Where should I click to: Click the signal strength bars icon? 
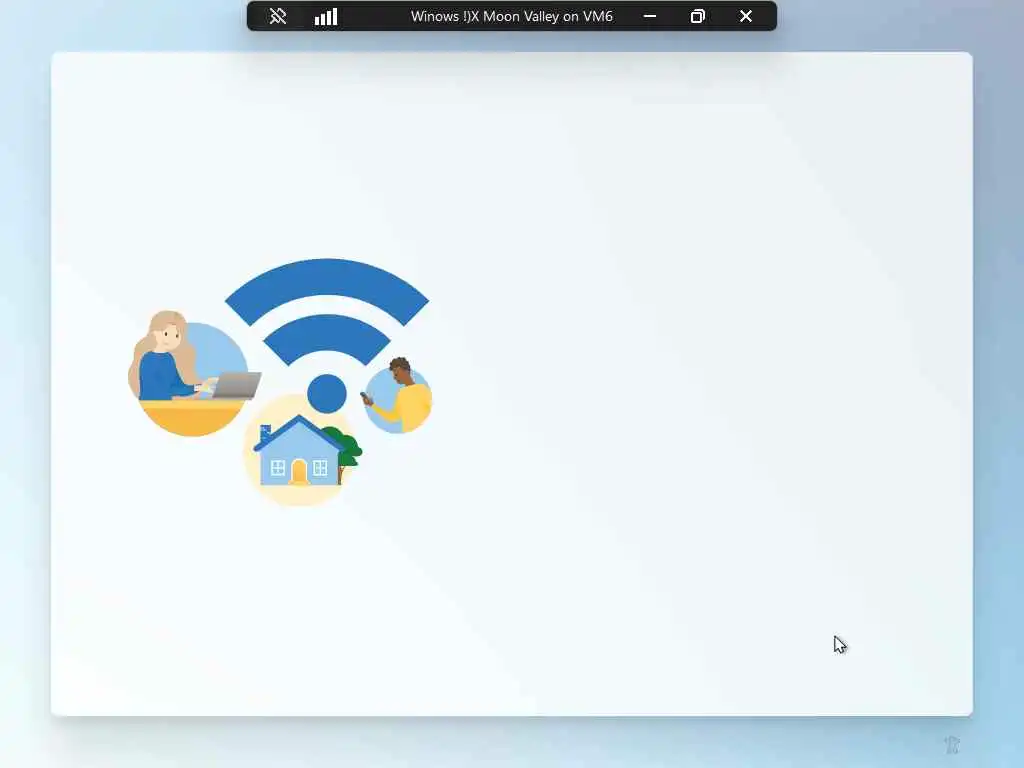(x=326, y=16)
